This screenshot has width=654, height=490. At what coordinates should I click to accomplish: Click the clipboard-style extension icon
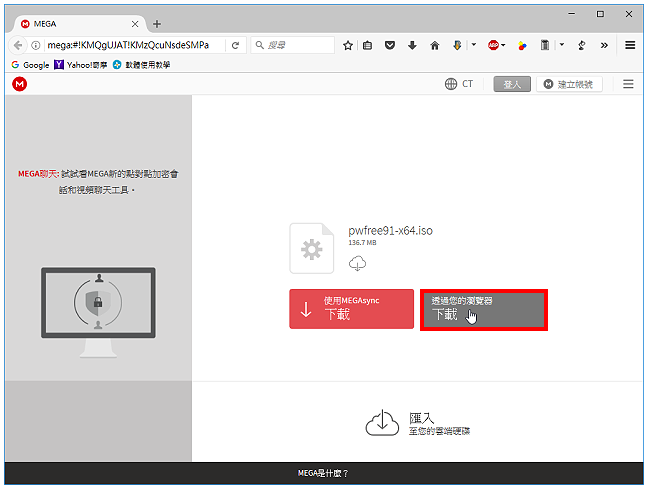(x=545, y=45)
